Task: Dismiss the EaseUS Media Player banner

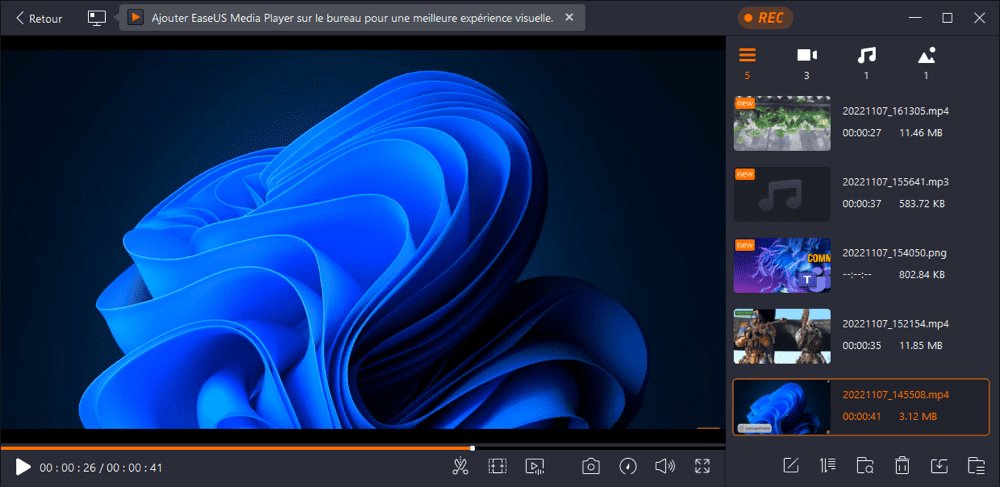Action: [570, 17]
